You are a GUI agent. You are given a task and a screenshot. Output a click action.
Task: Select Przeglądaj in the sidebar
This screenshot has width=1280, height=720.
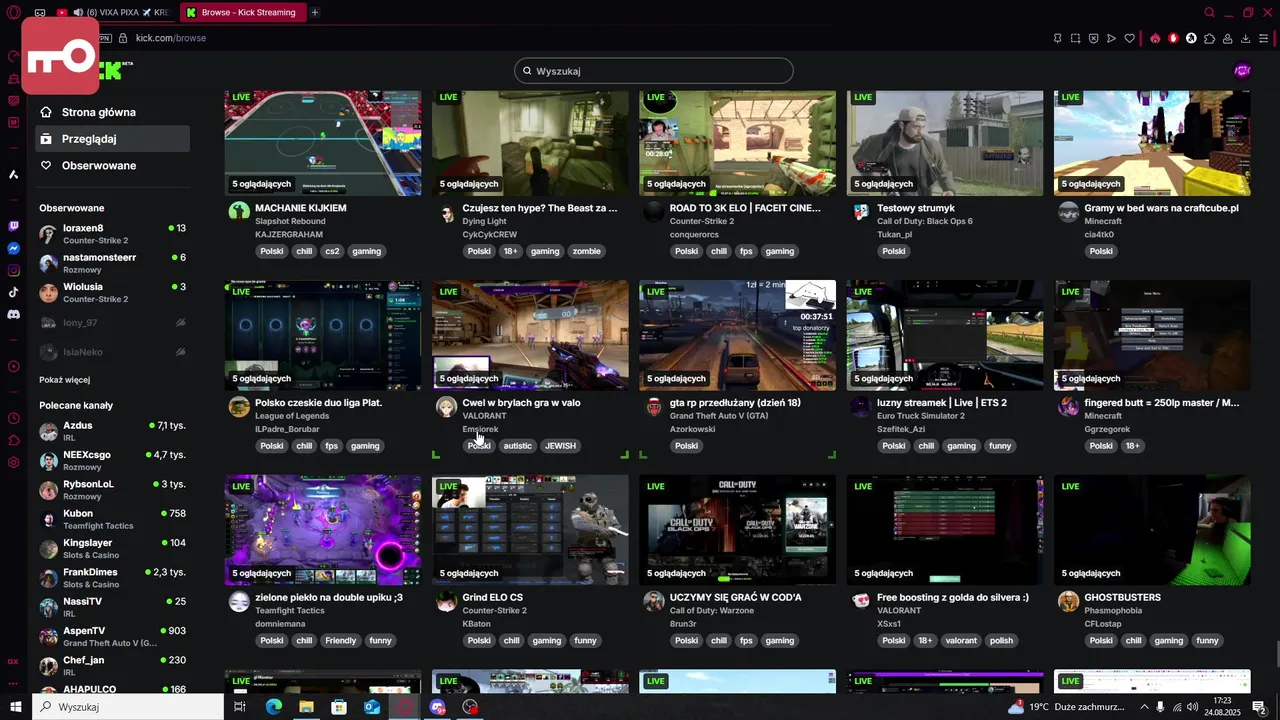click(111, 139)
